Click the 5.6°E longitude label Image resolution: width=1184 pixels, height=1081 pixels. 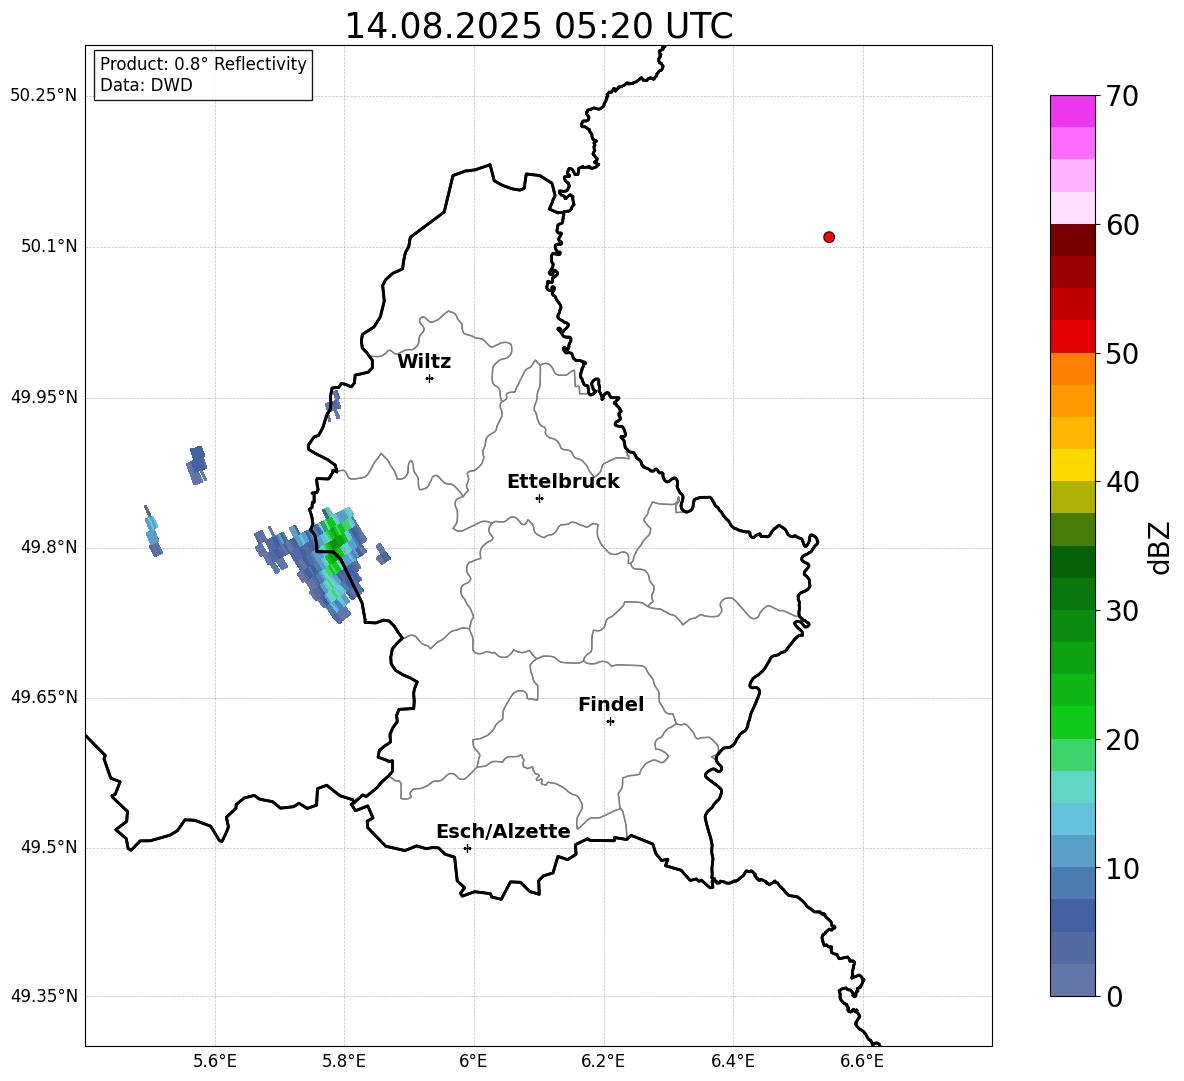[215, 1062]
